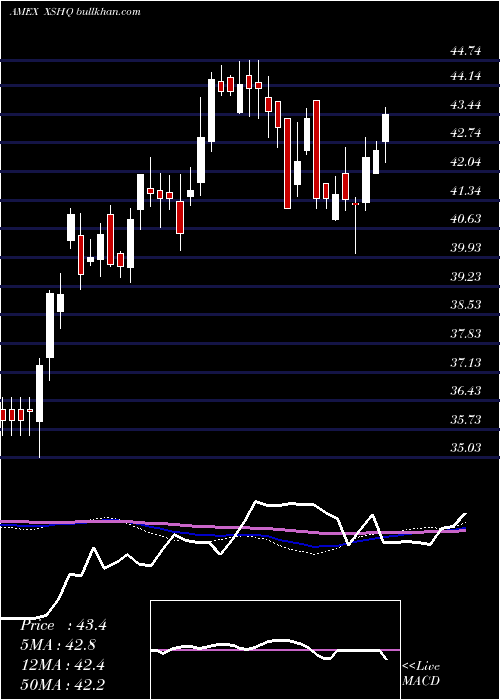Click inside the MACD inset chart
500x700 pixels.
[275, 650]
